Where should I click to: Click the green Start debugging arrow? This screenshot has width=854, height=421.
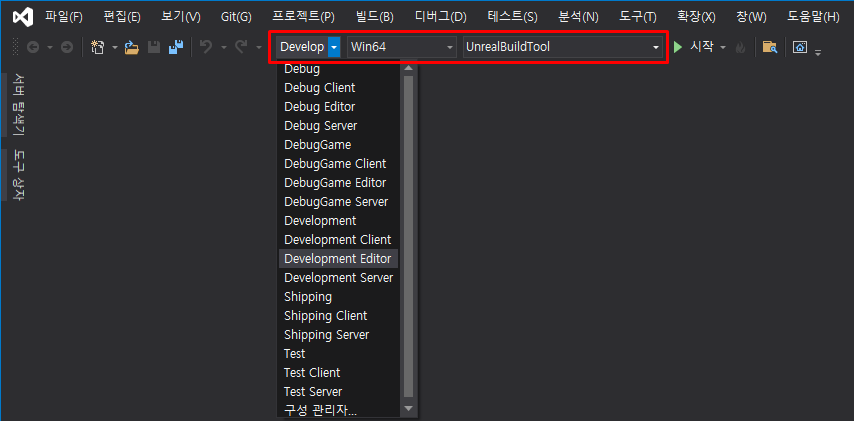point(678,47)
